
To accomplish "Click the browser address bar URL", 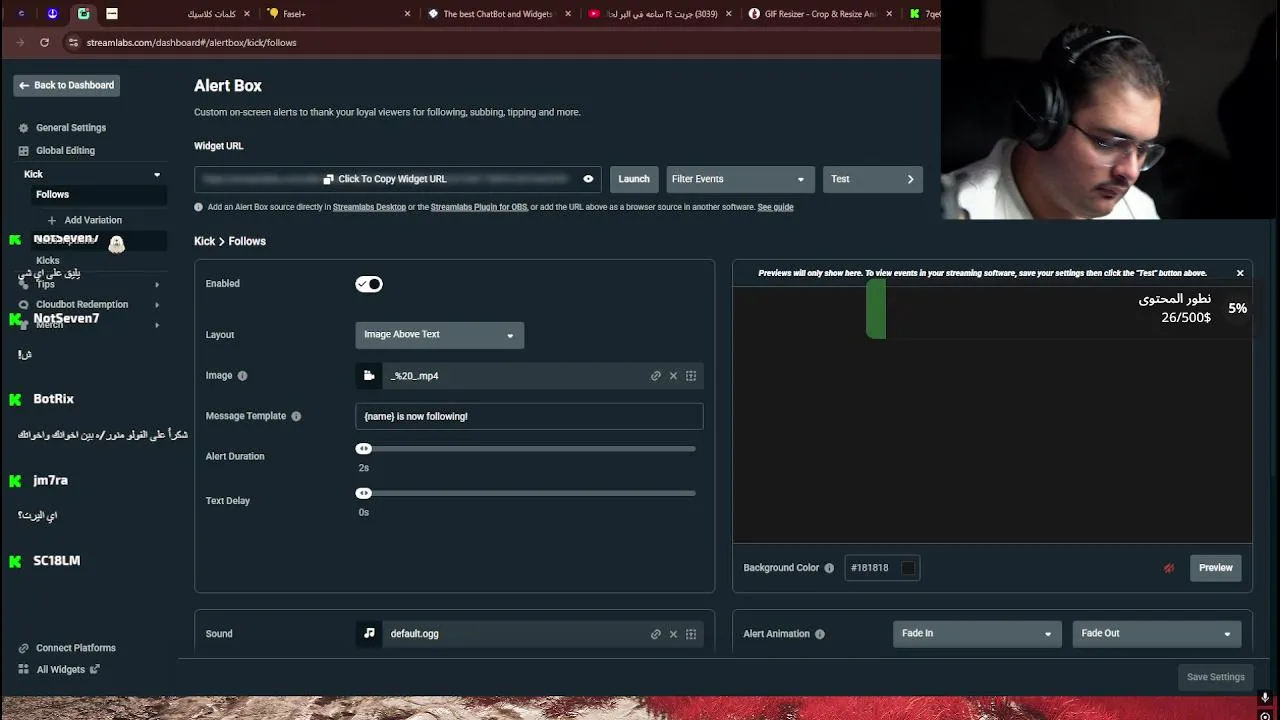I will click(191, 43).
